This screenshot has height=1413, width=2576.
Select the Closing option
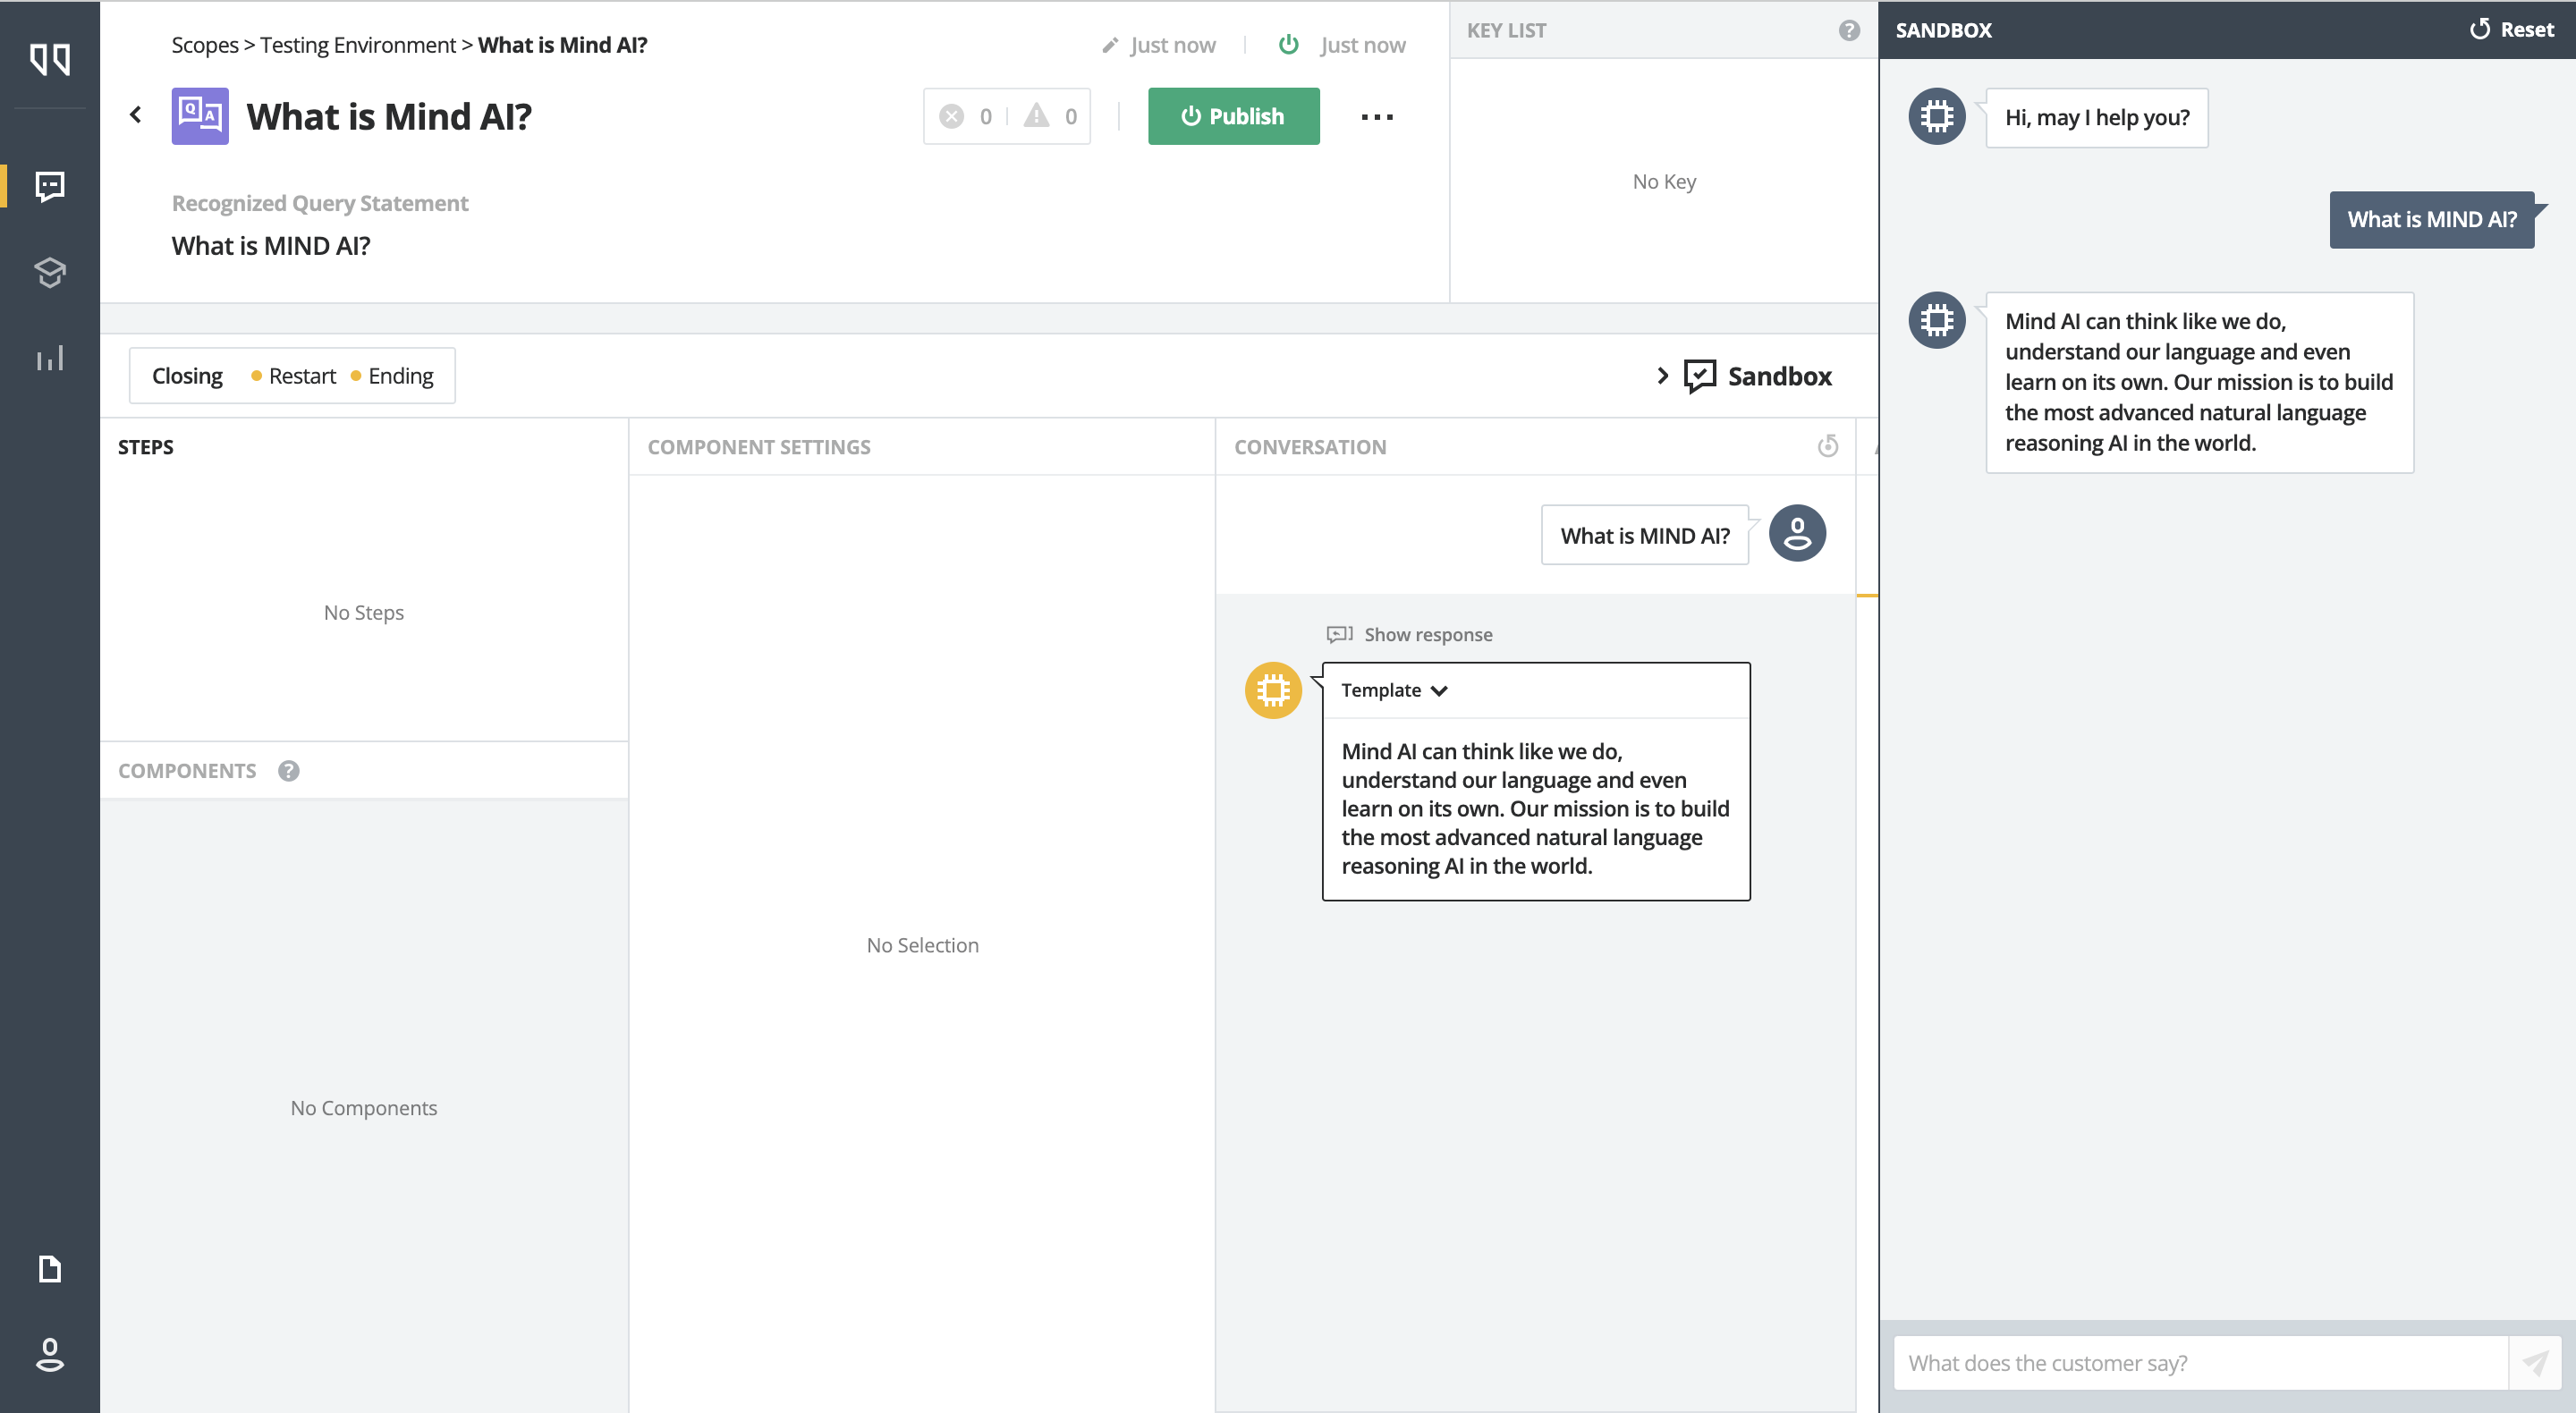click(x=187, y=376)
